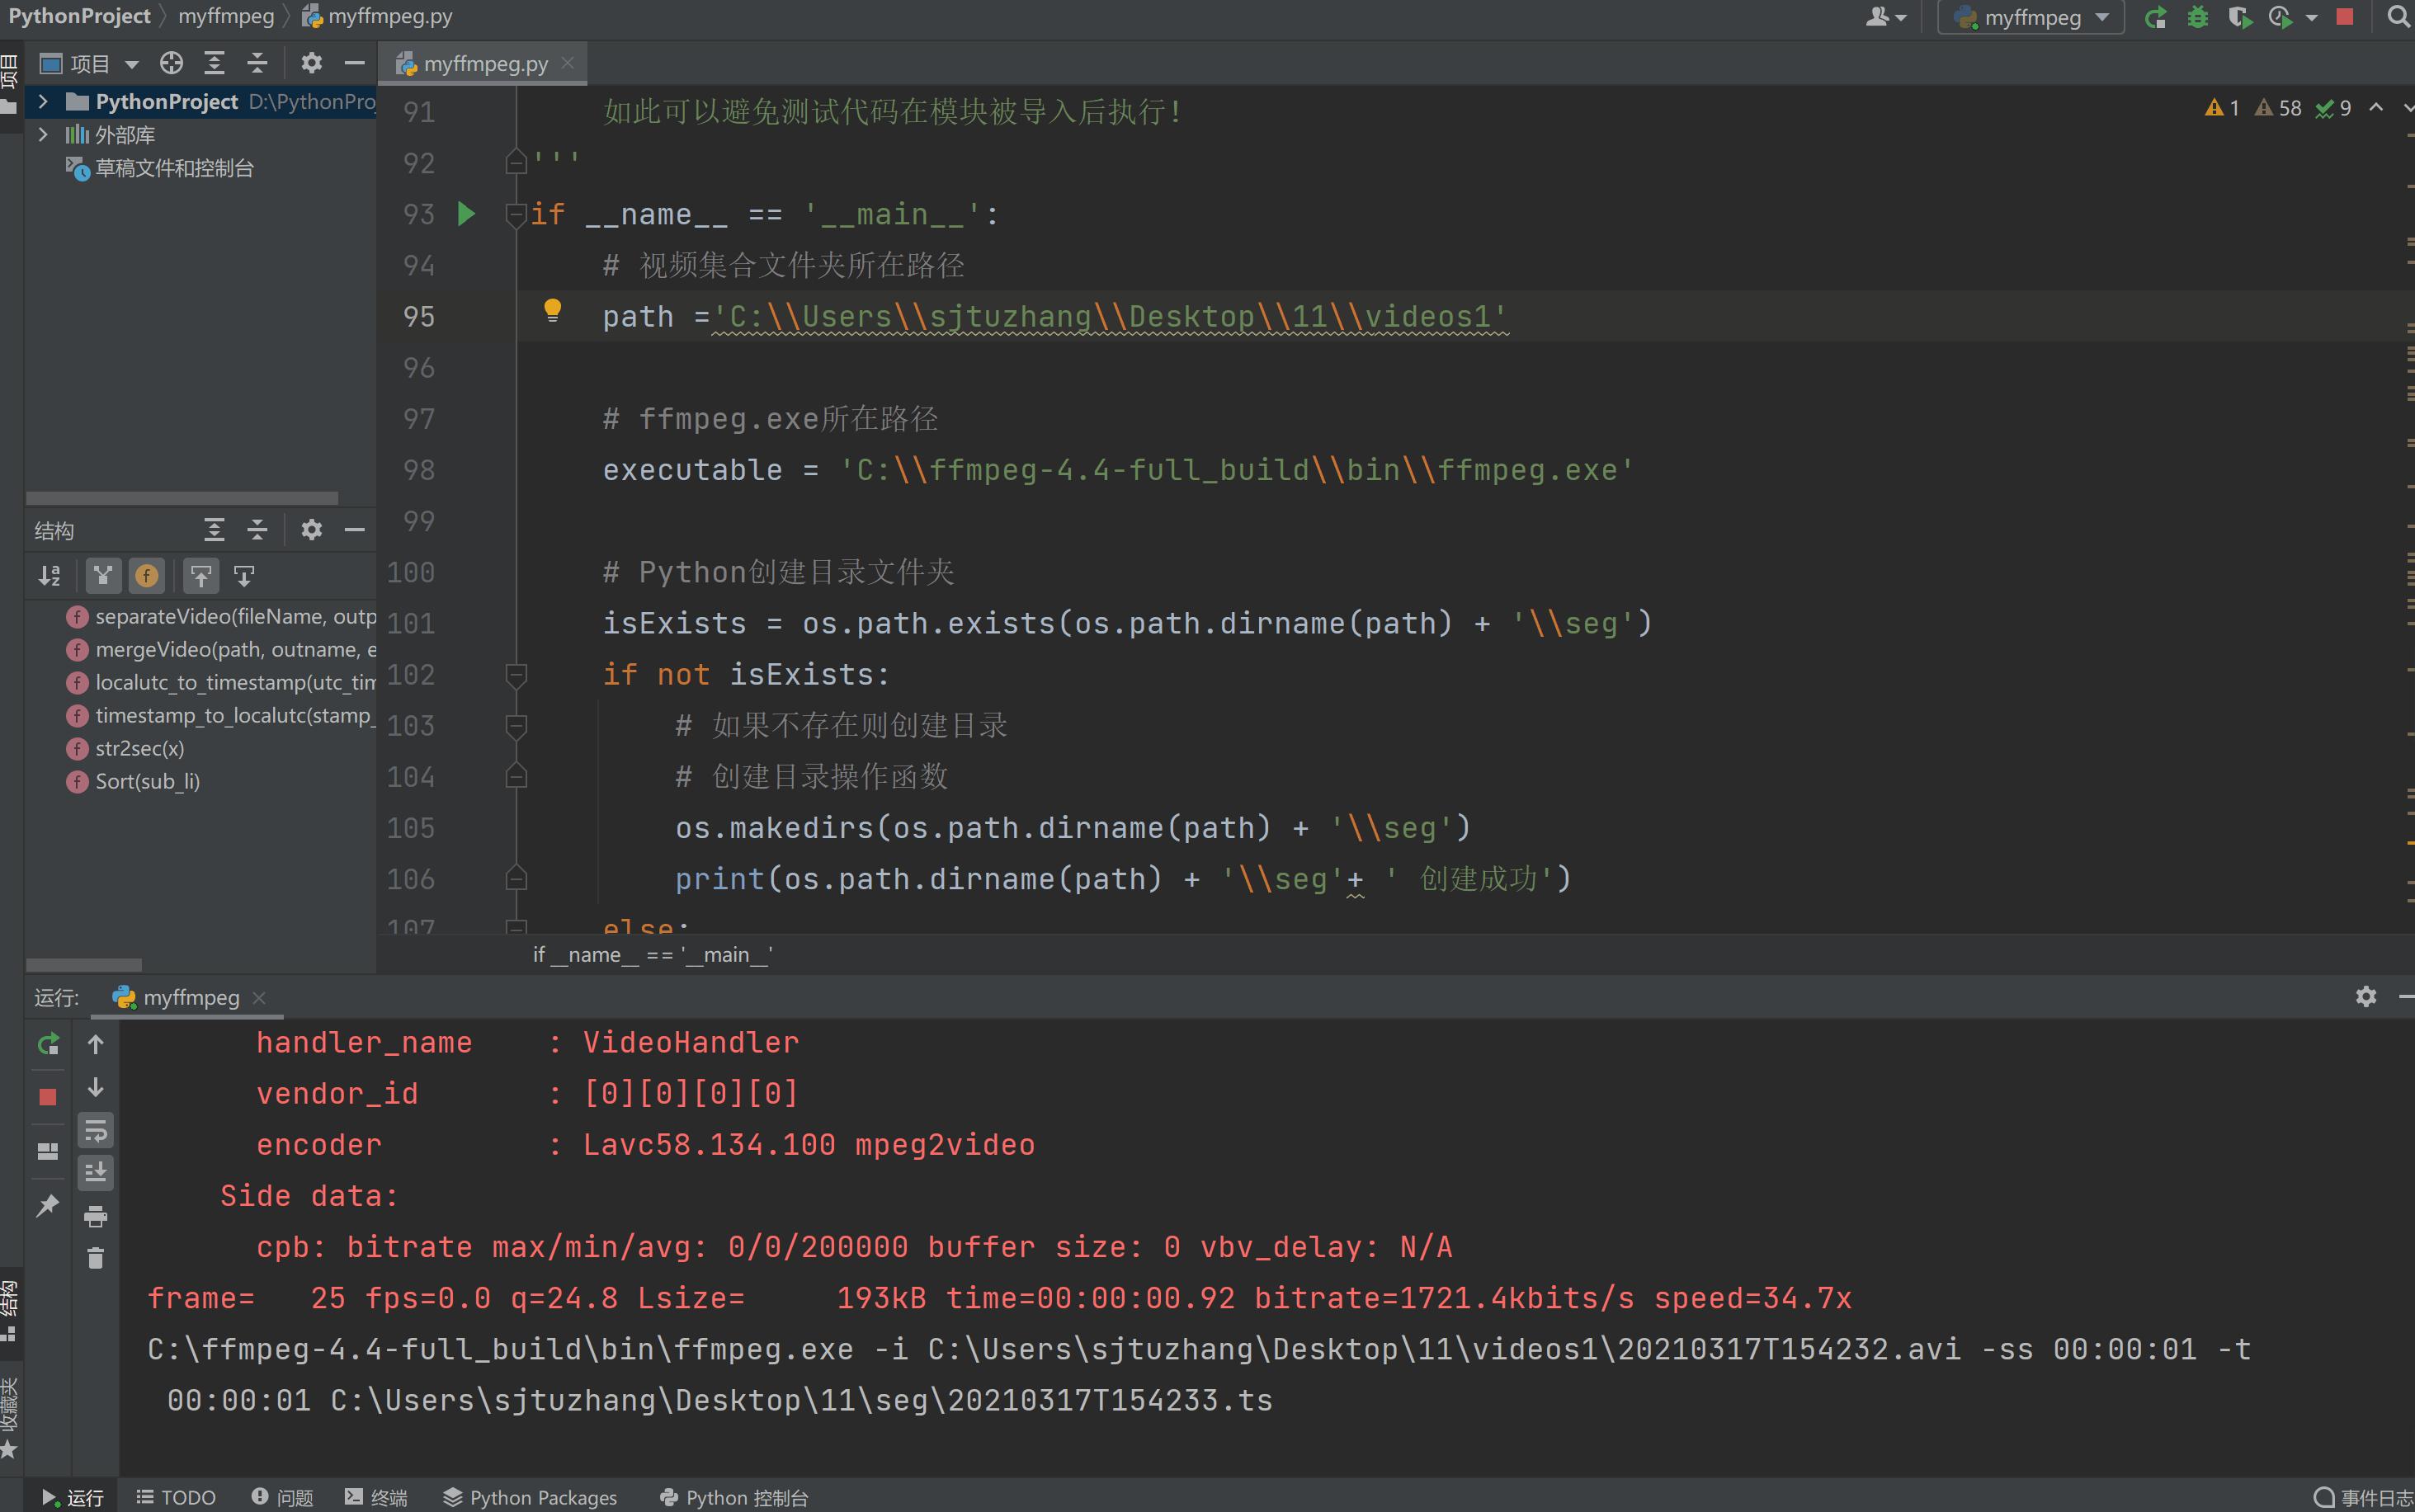Open the myffmpeg run configuration dropdown

point(2031,17)
